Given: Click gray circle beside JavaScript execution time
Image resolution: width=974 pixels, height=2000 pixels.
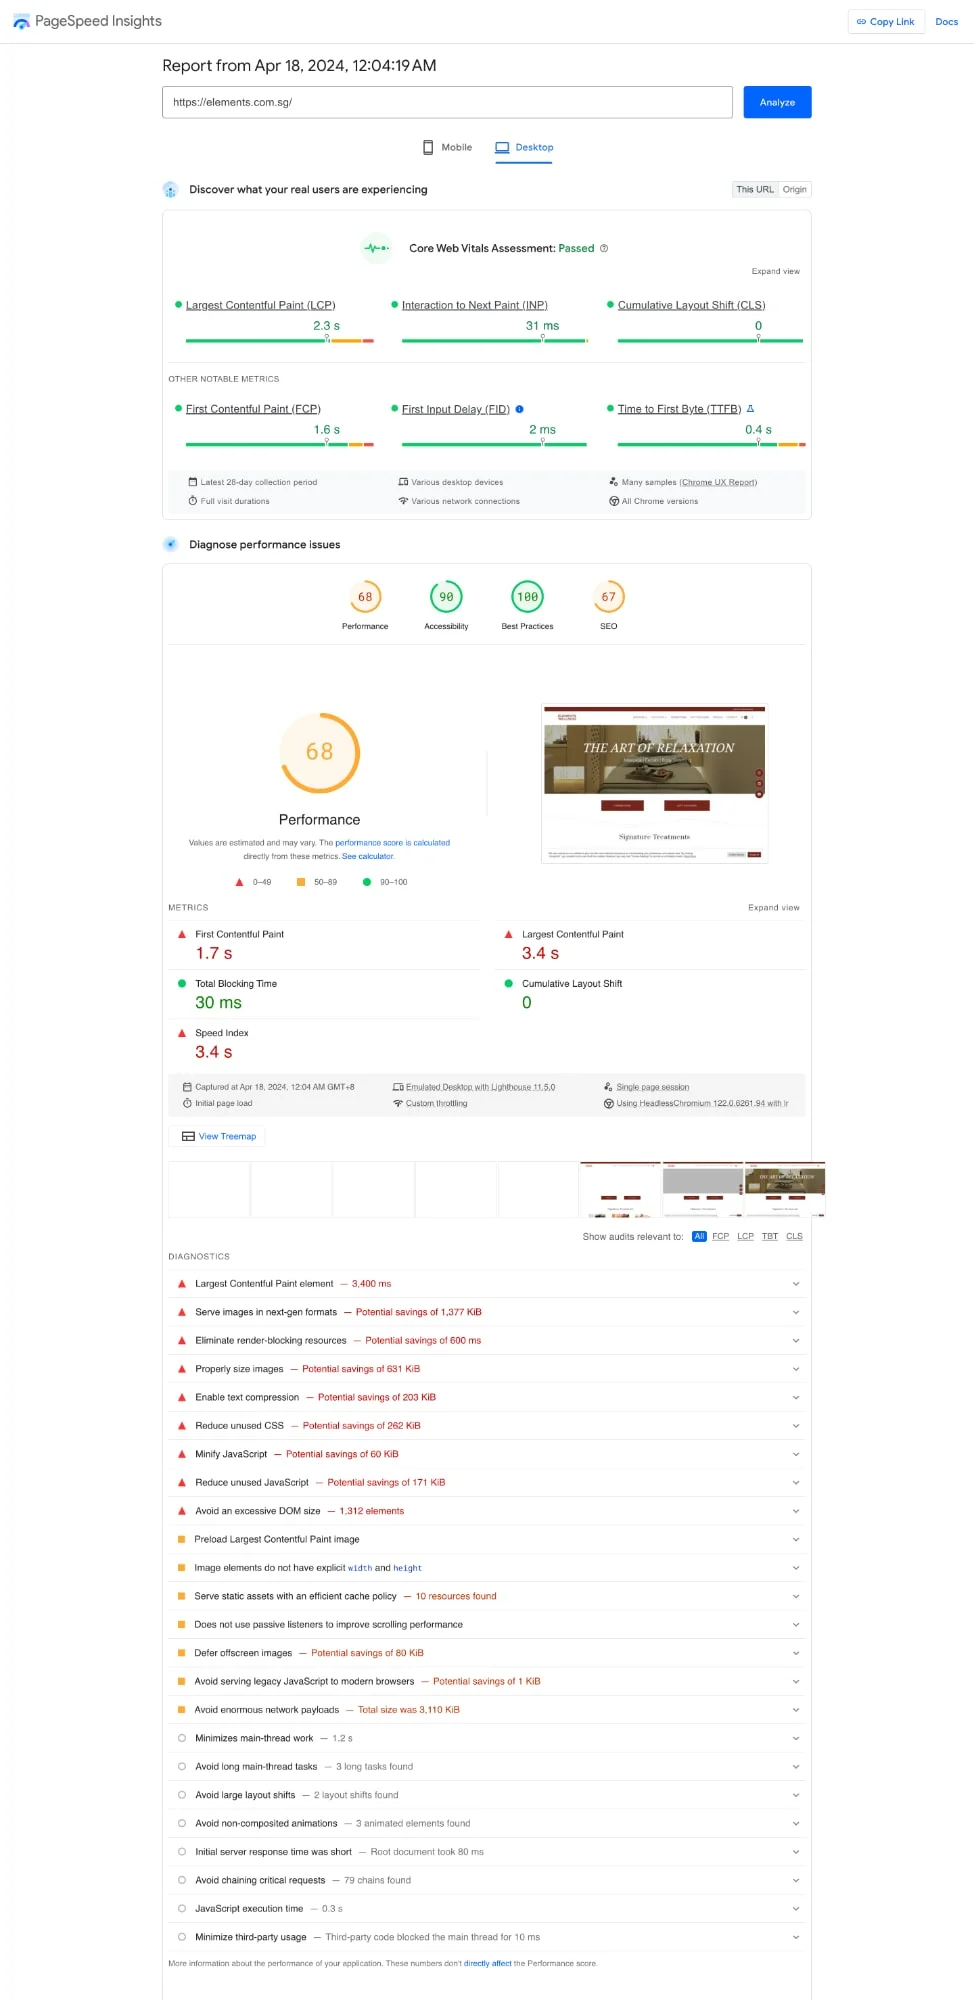Looking at the screenshot, I should (182, 1909).
